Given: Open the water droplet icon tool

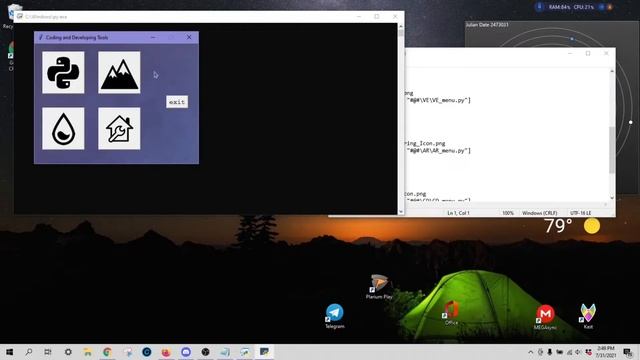Looking at the screenshot, I should pyautogui.click(x=63, y=129).
